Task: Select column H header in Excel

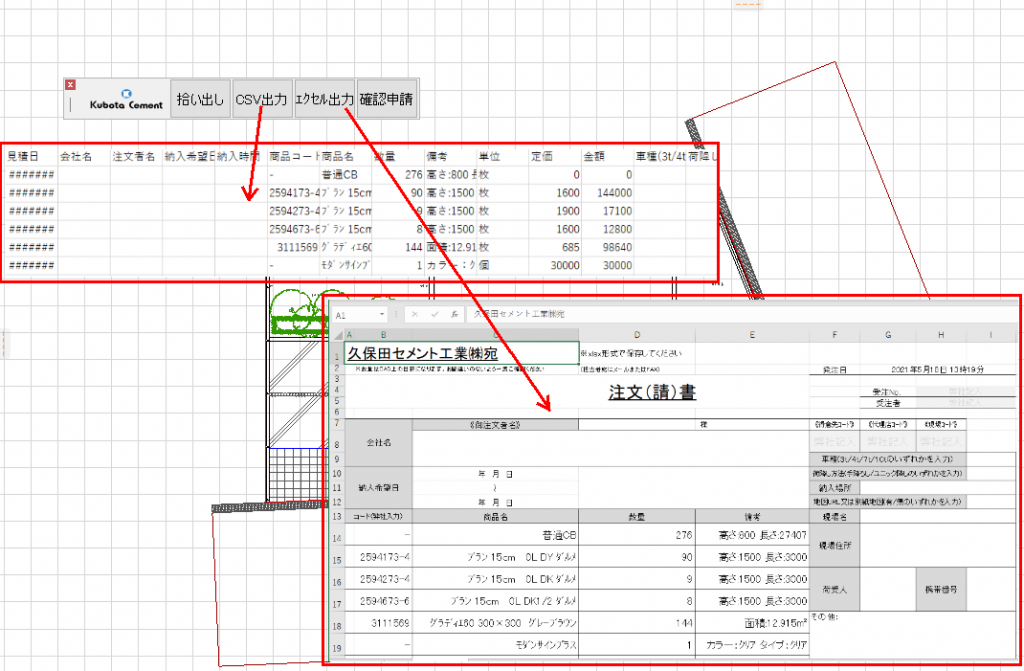Action: click(941, 335)
